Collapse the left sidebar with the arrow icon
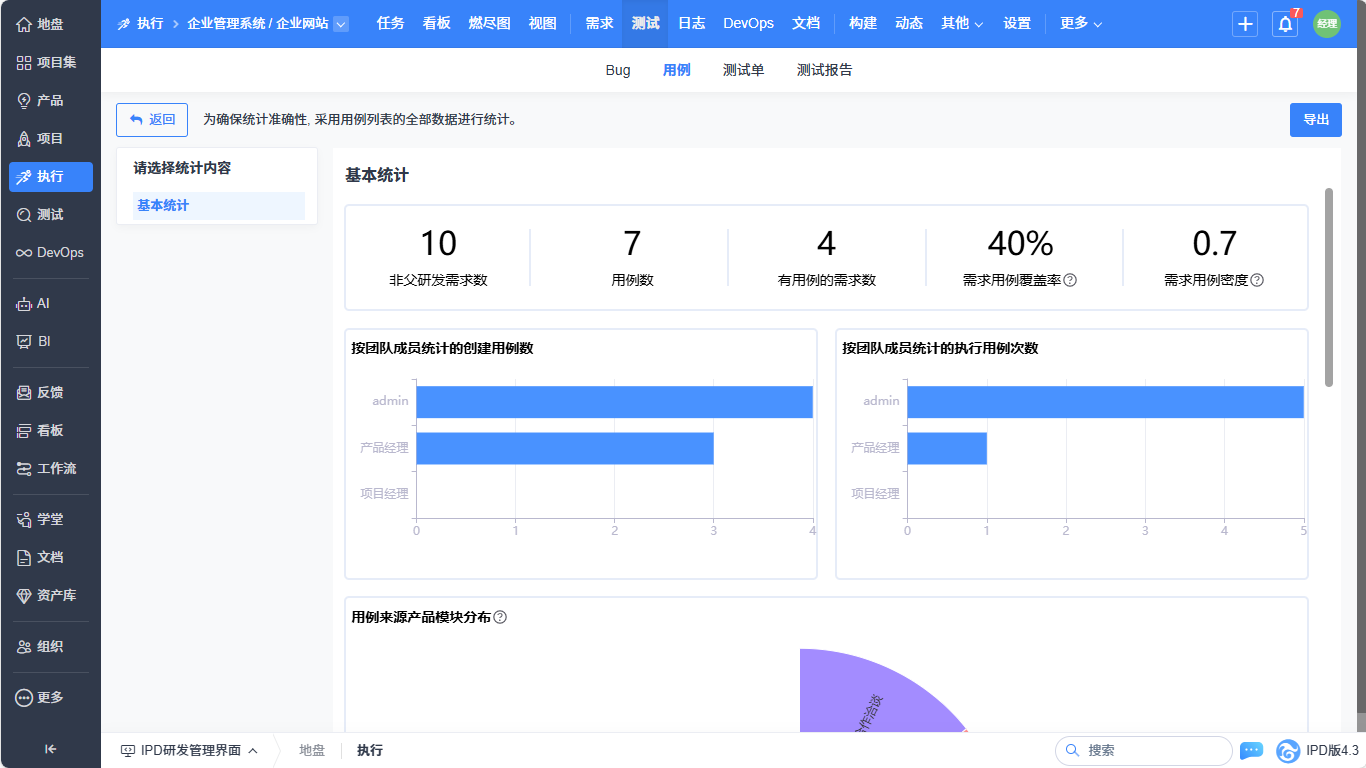Viewport: 1366px width, 768px height. tap(50, 748)
